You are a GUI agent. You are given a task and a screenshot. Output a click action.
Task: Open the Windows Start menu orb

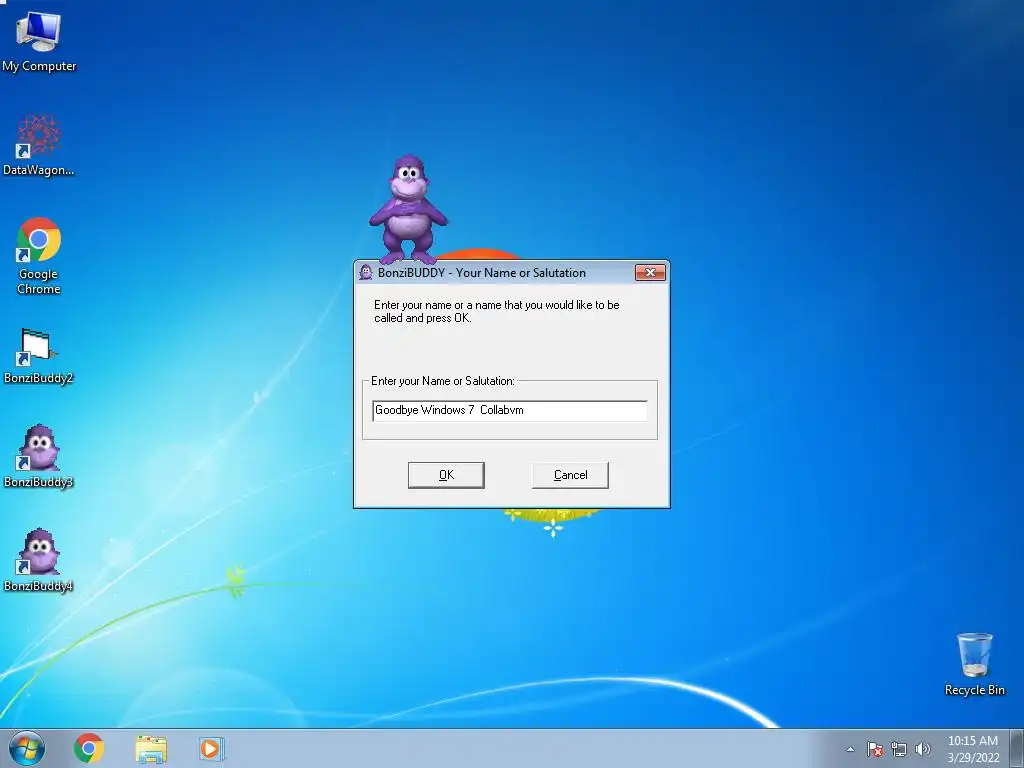pos(27,748)
